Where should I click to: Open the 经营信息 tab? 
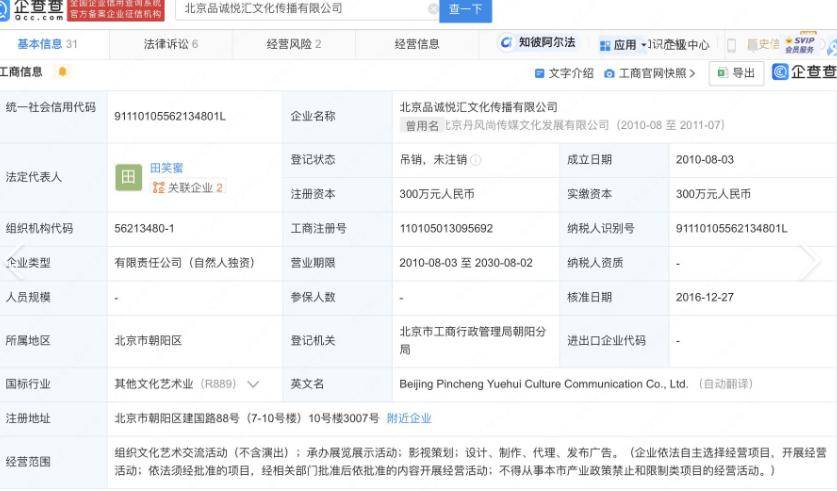(417, 44)
